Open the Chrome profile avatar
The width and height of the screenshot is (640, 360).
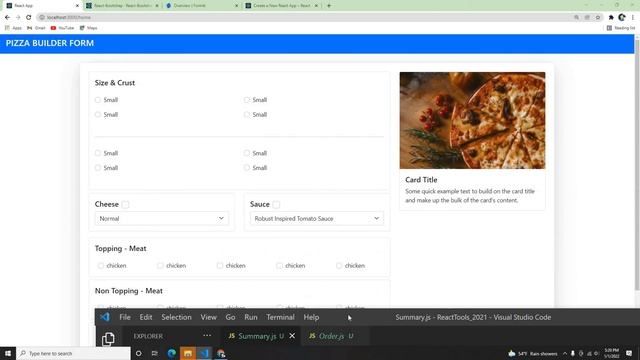coord(622,18)
